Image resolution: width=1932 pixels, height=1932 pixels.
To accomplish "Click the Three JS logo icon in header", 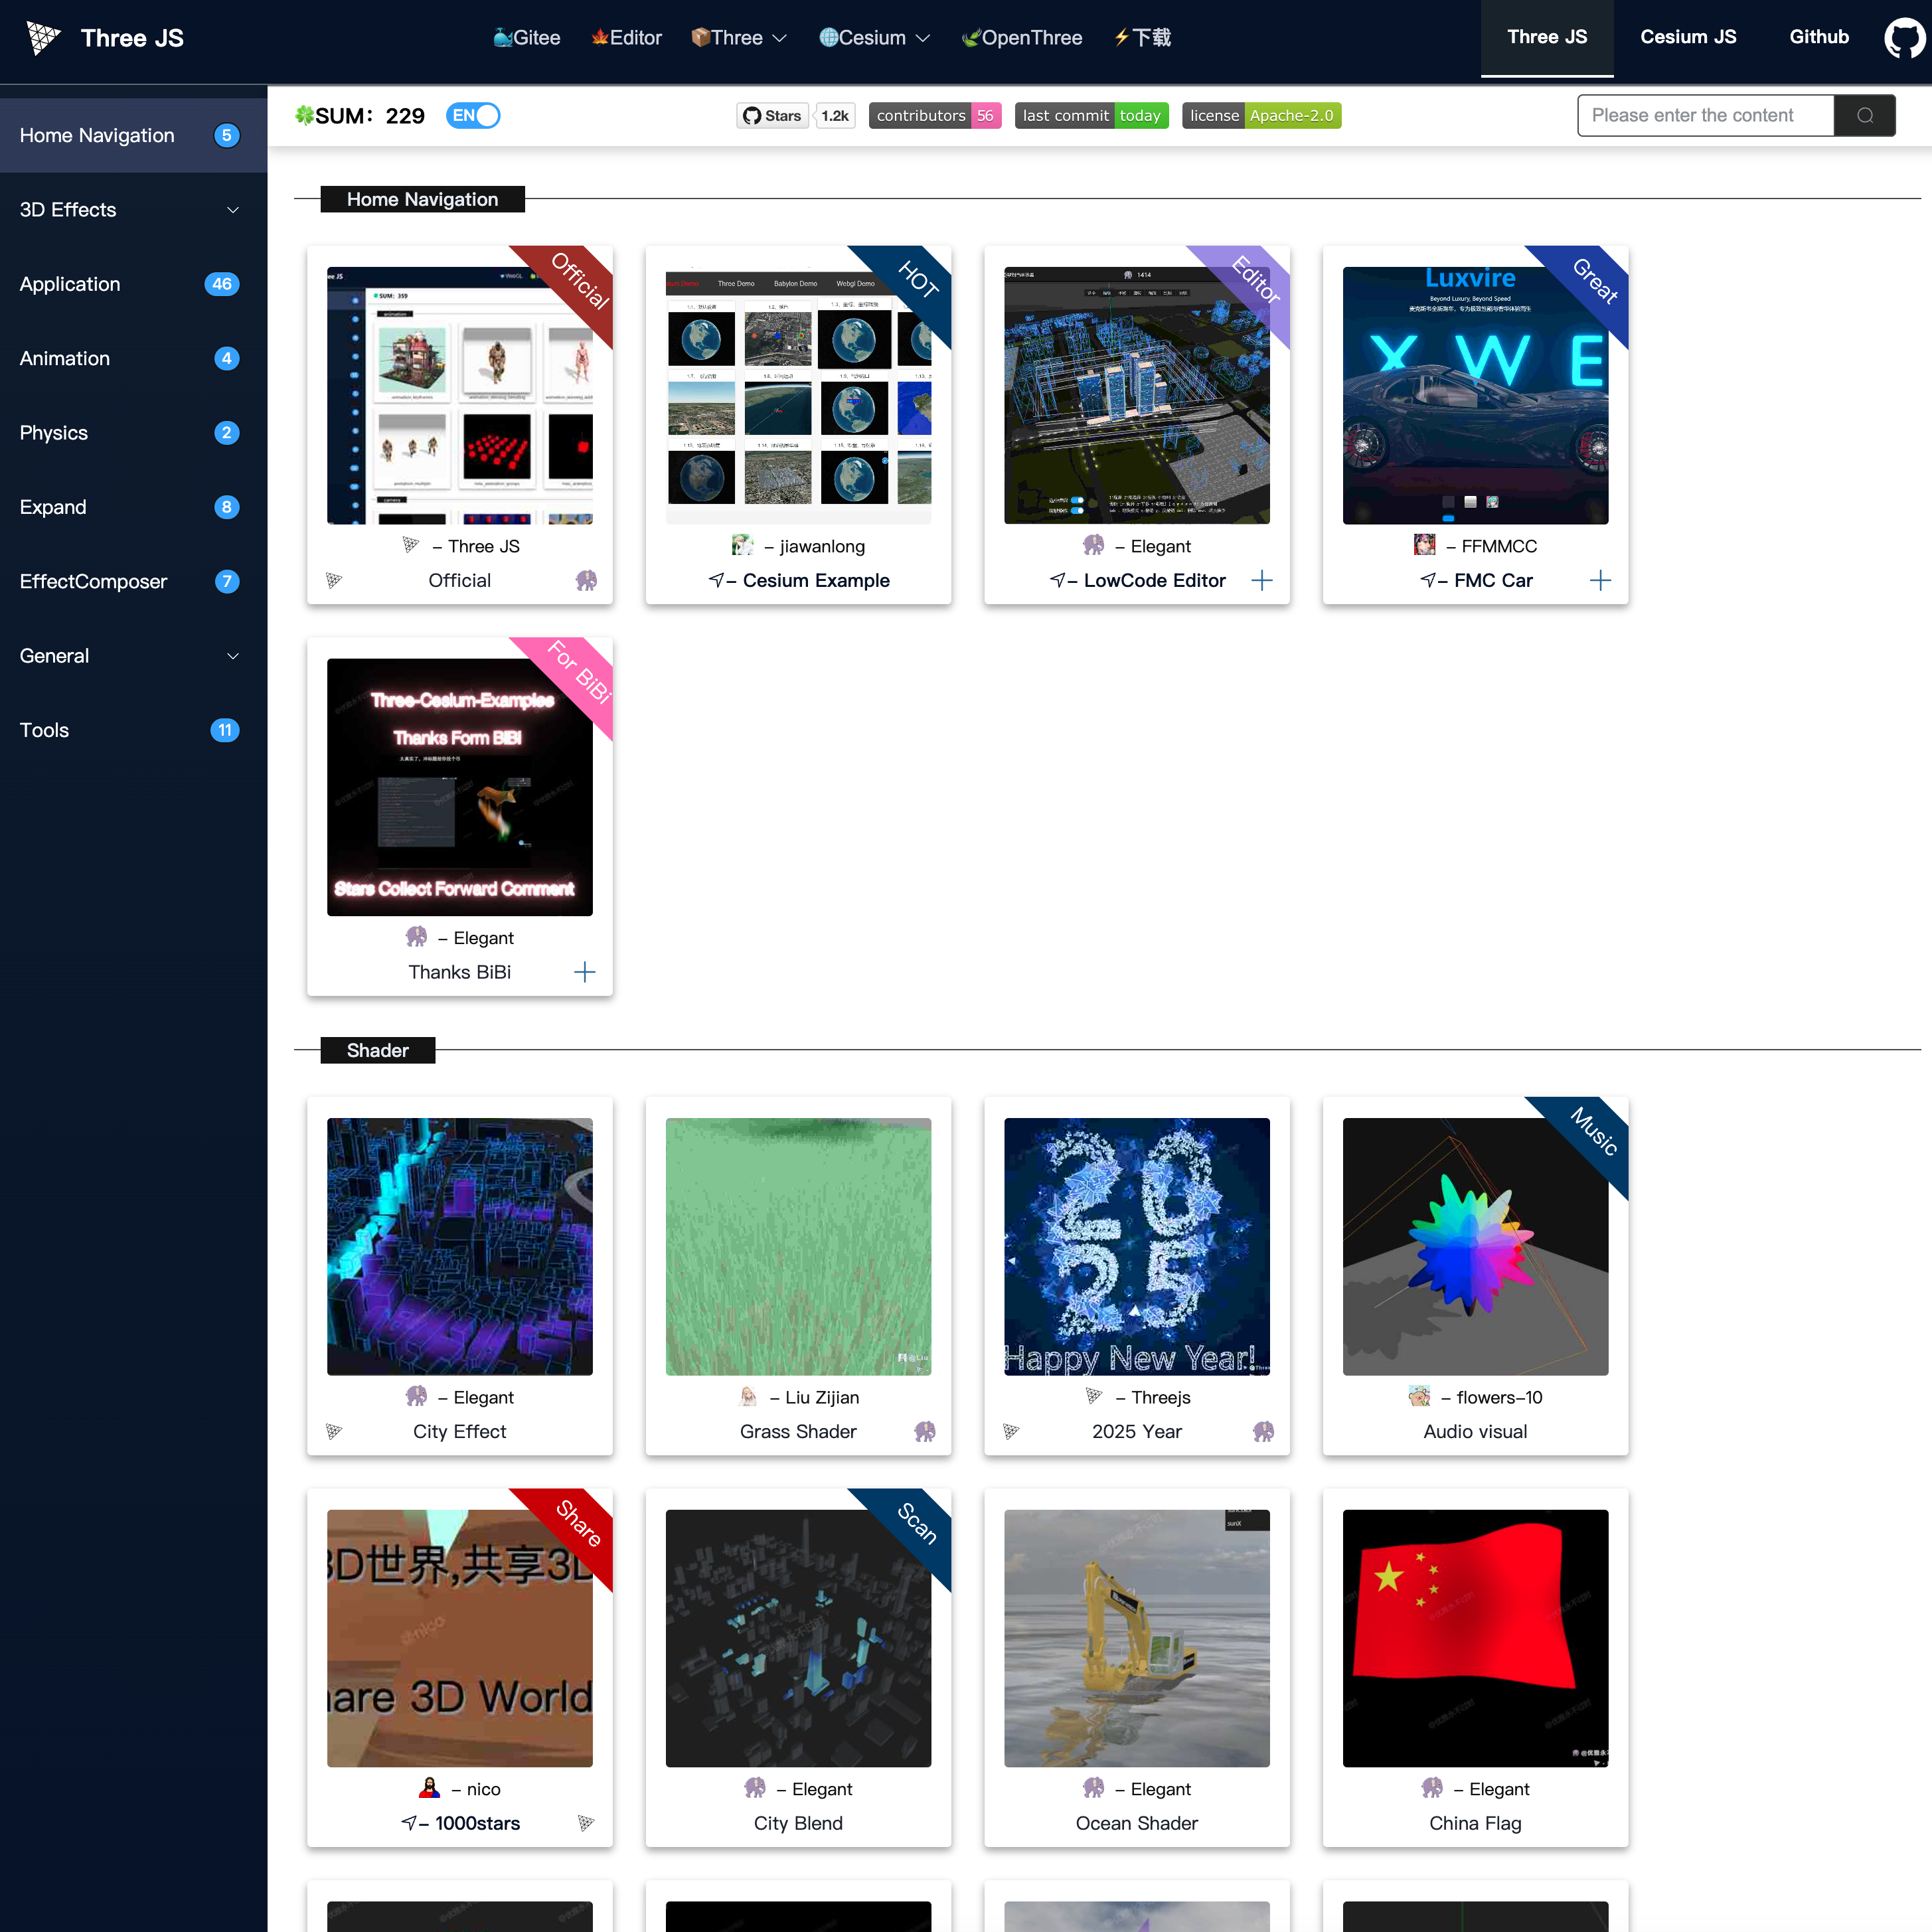I will tap(43, 38).
